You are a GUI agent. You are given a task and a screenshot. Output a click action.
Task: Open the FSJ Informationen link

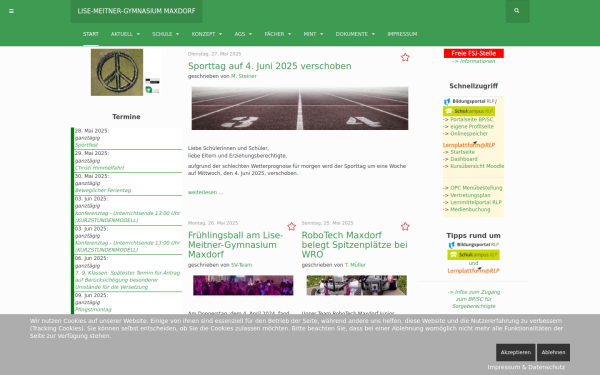[473, 61]
